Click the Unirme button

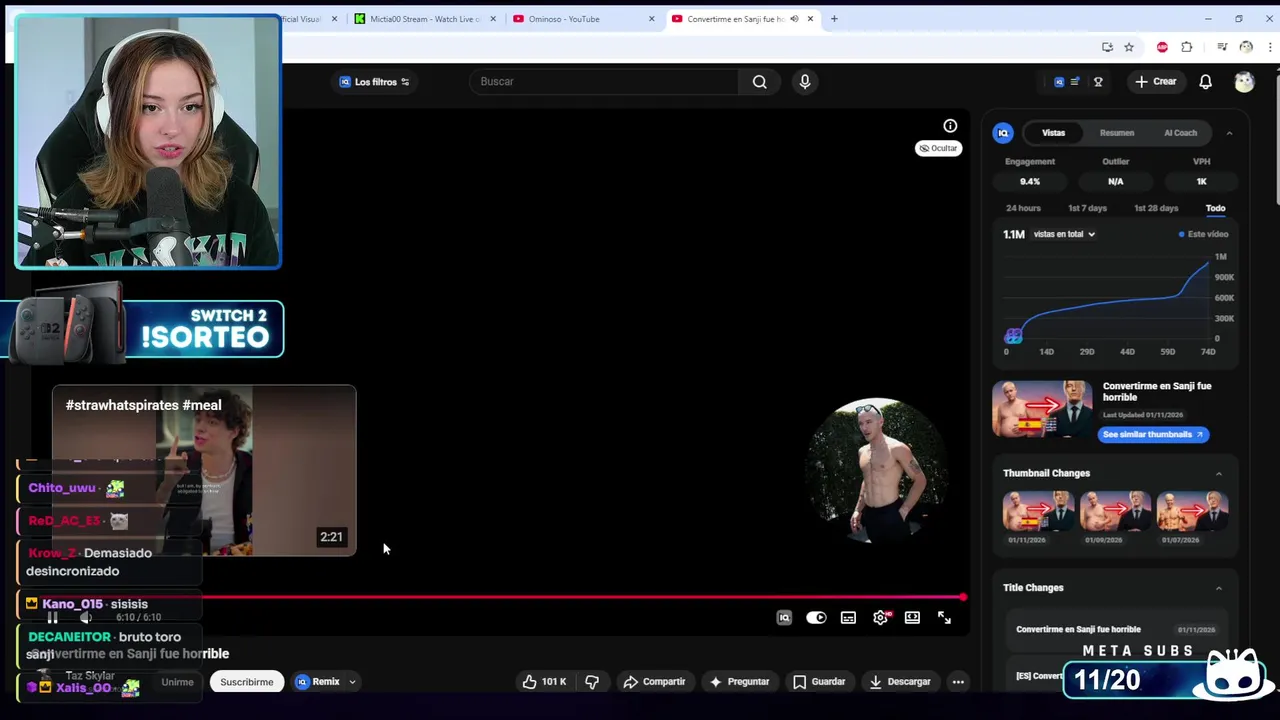(177, 682)
